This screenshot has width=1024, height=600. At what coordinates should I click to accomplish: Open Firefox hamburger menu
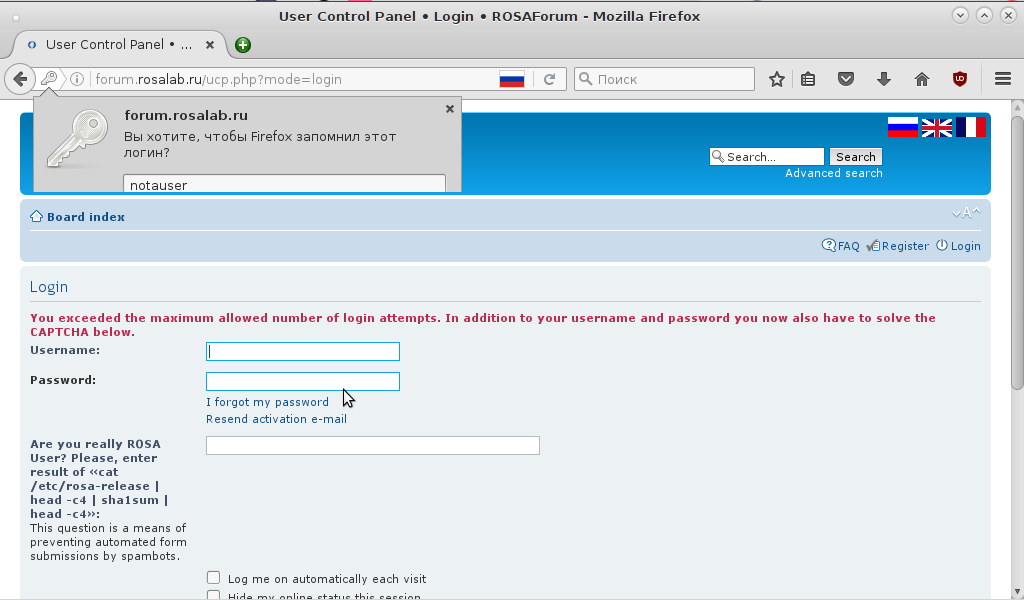point(1003,79)
